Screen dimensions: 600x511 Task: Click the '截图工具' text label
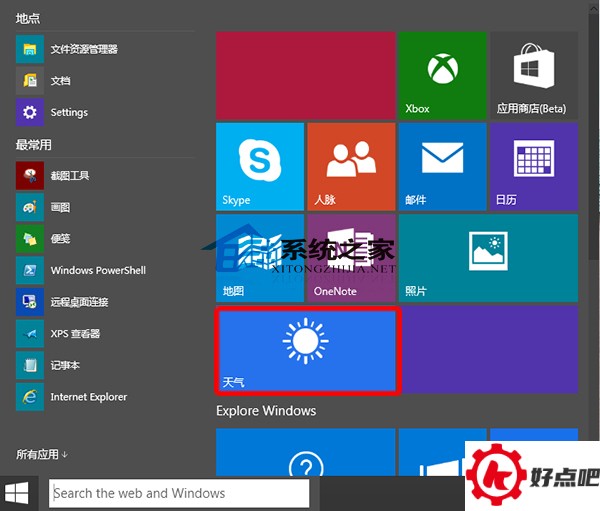point(70,176)
